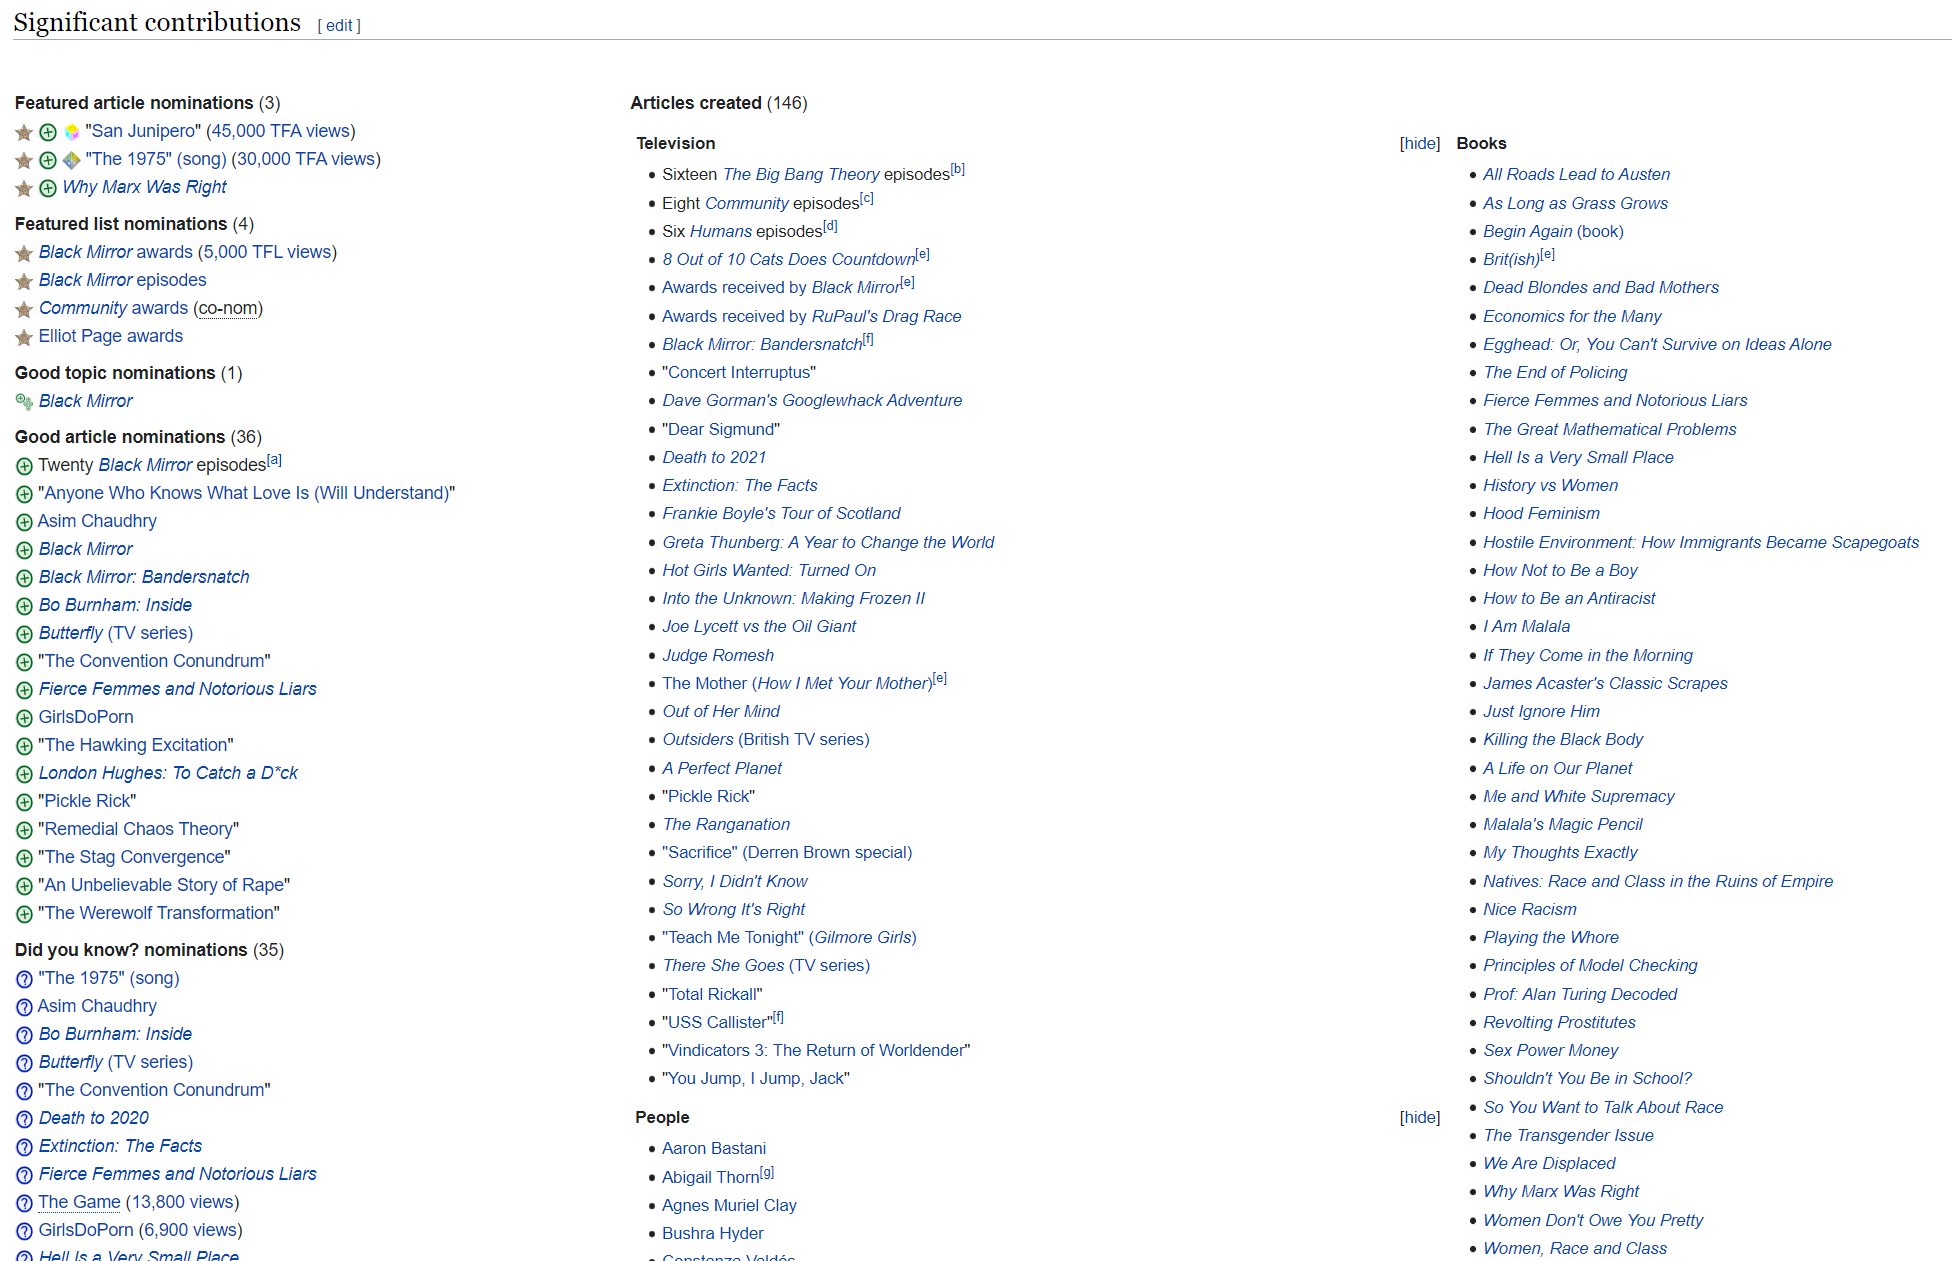This screenshot has width=1952, height=1261.
Task: Click the green plus icon beside "The Stag Convergence"
Action: [24, 858]
